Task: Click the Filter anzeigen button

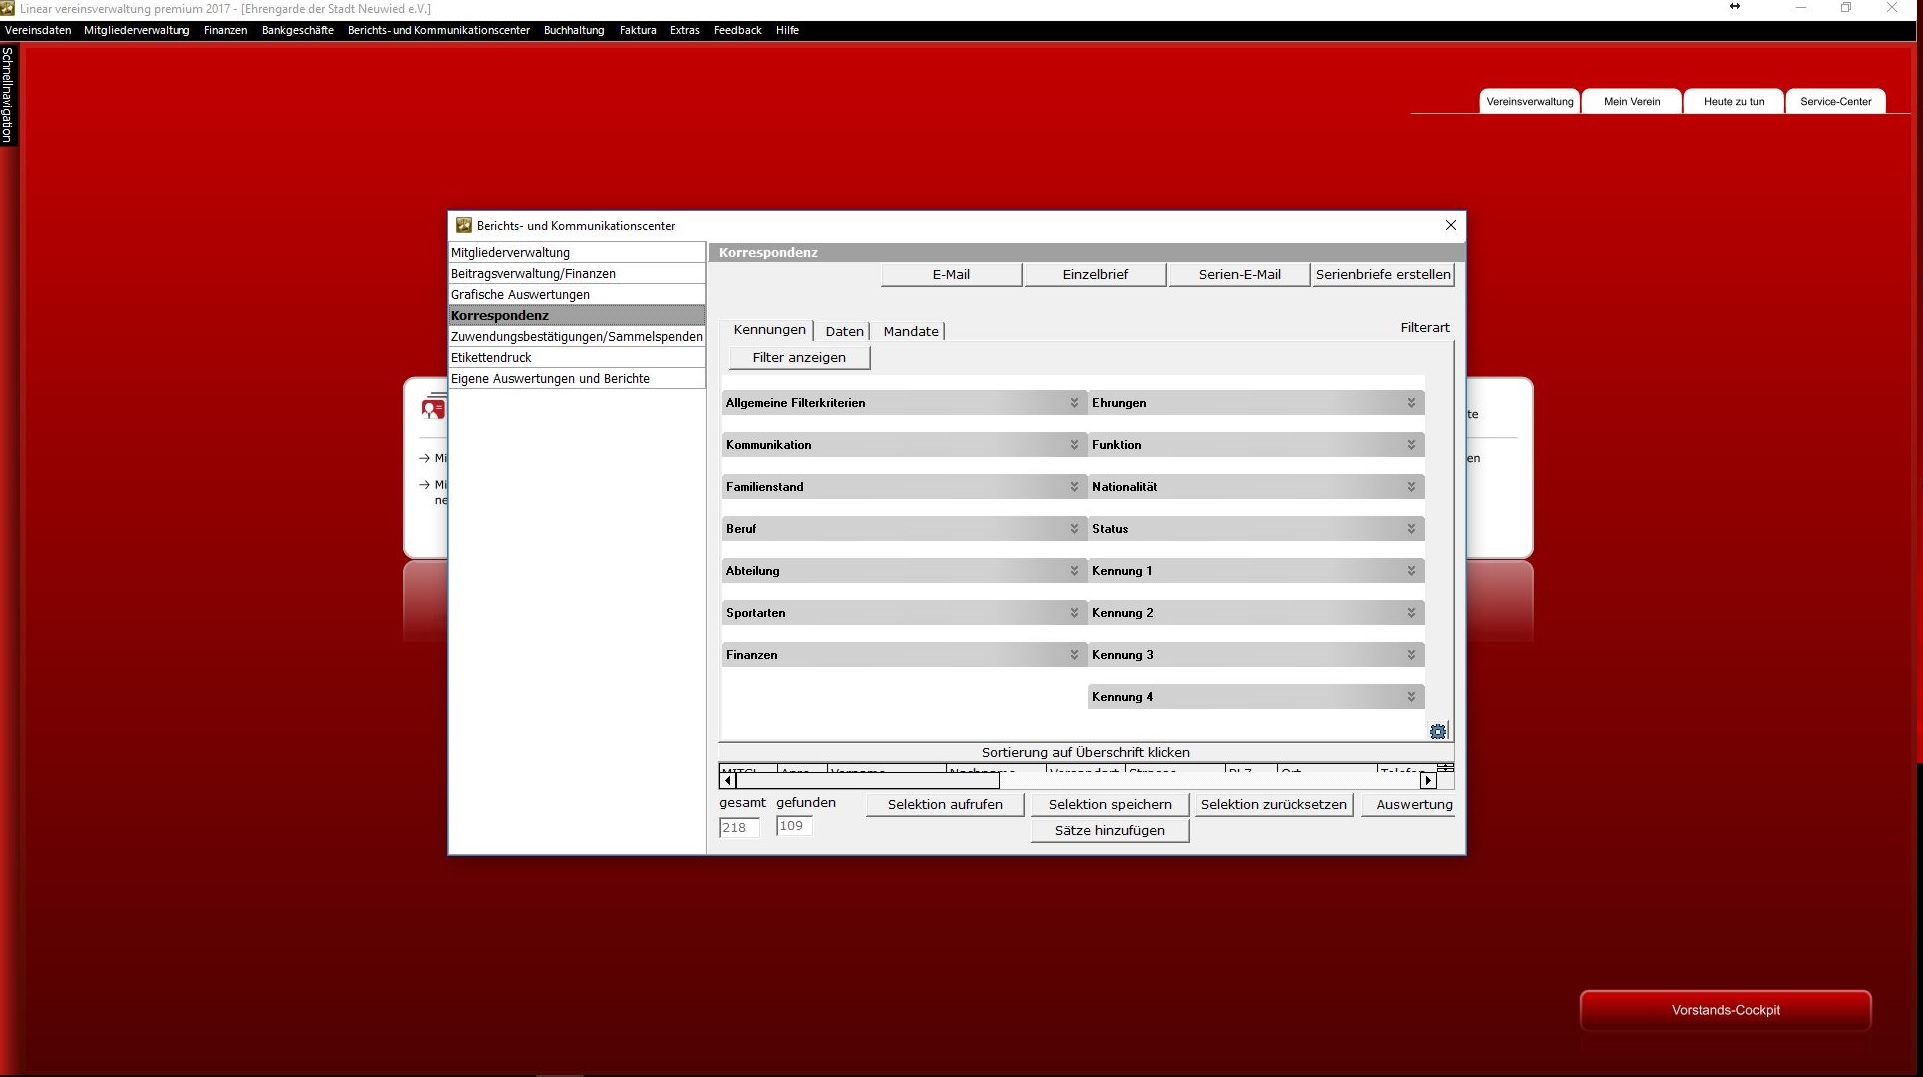Action: click(x=798, y=357)
